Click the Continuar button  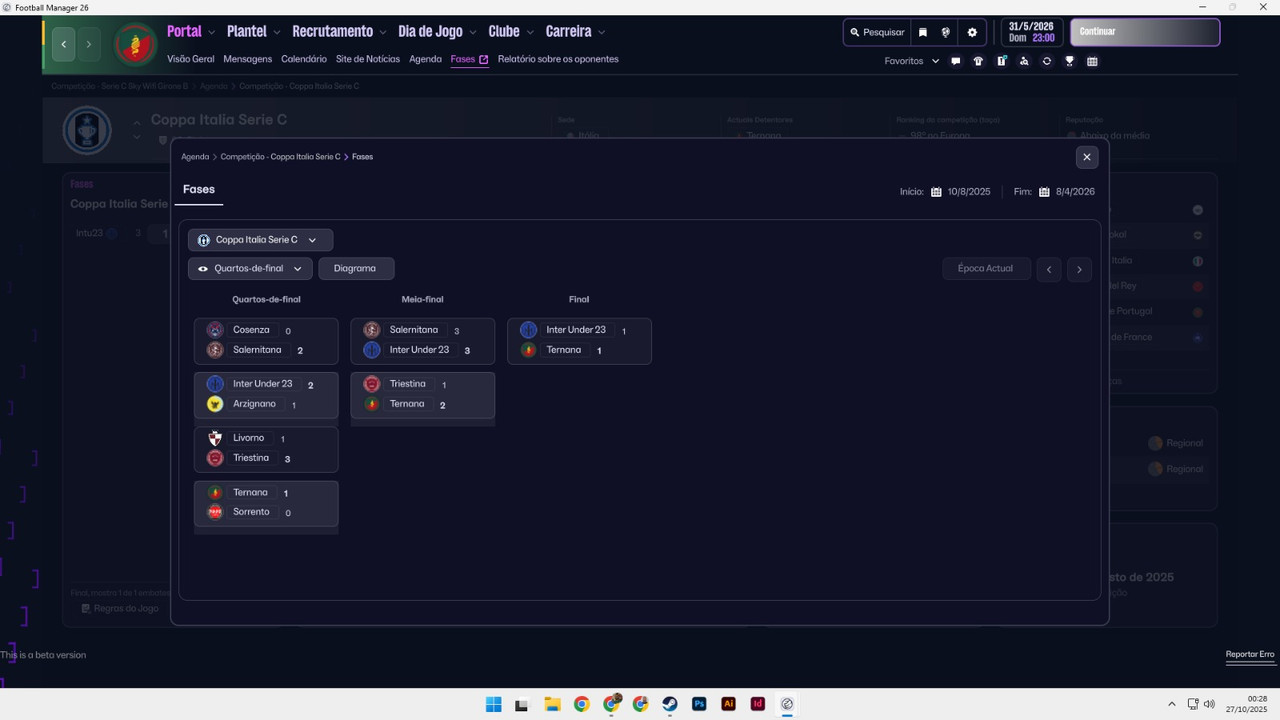pyautogui.click(x=1145, y=32)
